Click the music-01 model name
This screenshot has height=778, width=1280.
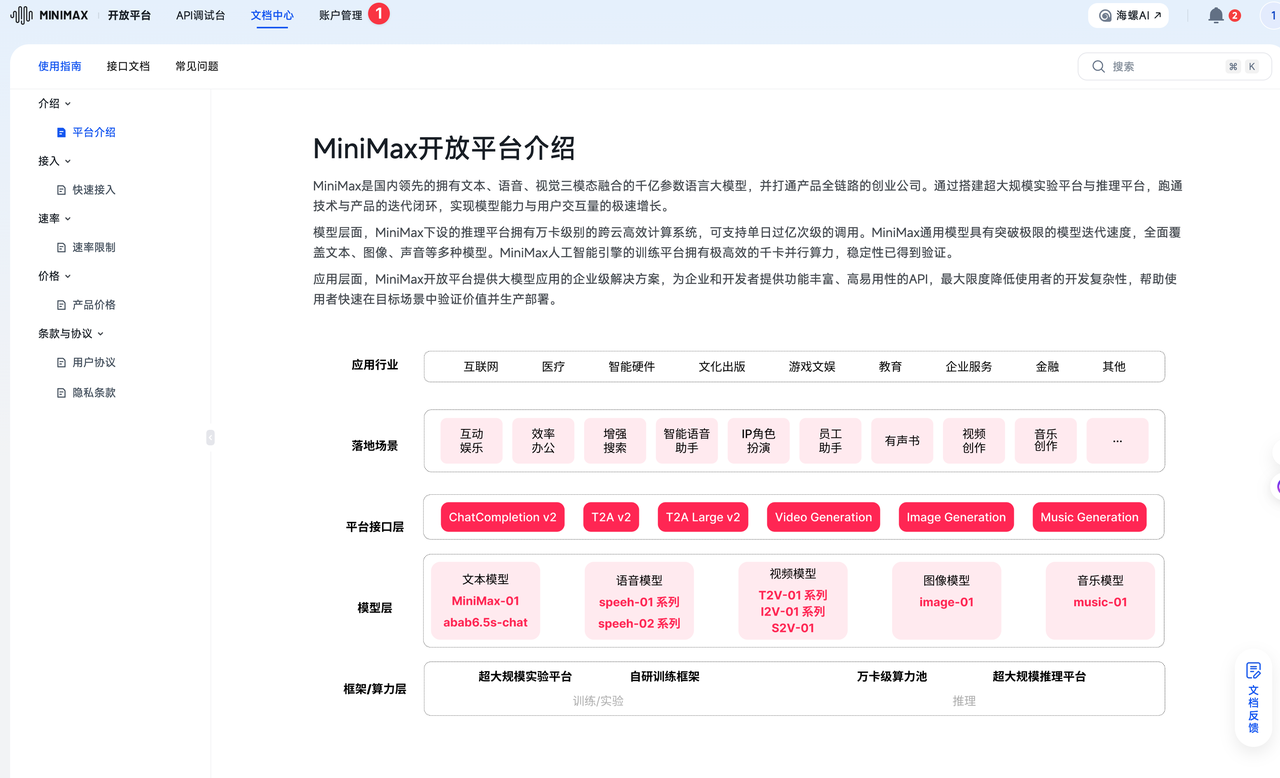pos(1100,602)
